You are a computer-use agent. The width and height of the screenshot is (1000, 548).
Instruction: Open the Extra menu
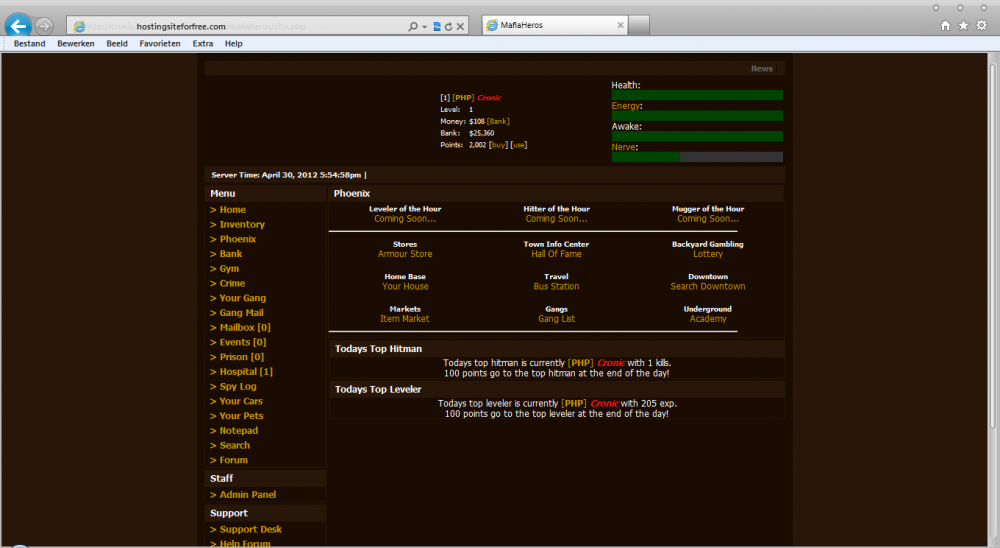203,44
